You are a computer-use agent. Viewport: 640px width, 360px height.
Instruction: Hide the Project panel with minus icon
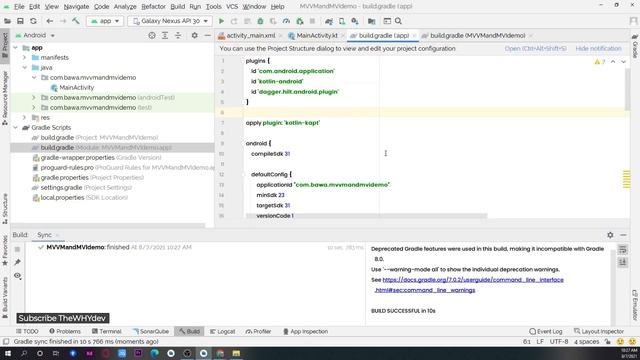(207, 36)
